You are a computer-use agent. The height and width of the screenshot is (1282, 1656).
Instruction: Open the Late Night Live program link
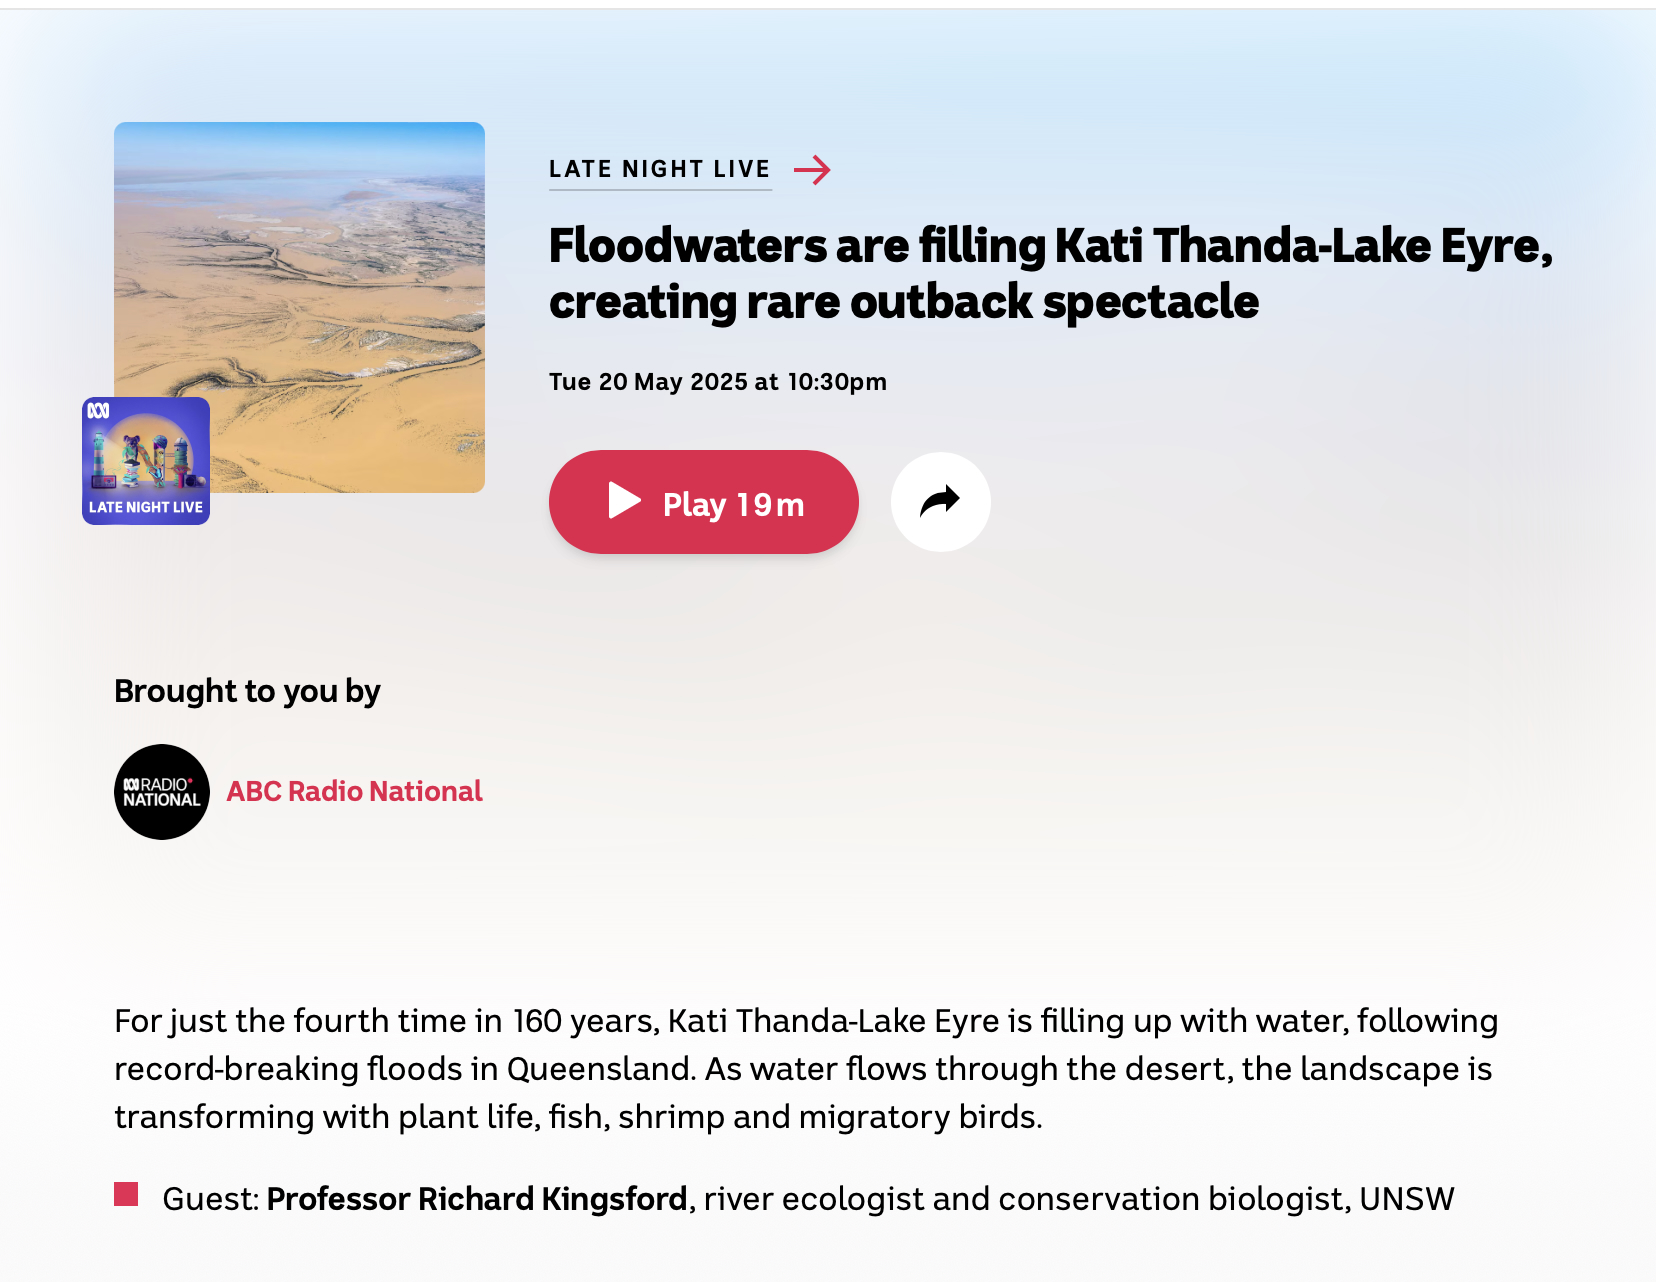coord(660,169)
